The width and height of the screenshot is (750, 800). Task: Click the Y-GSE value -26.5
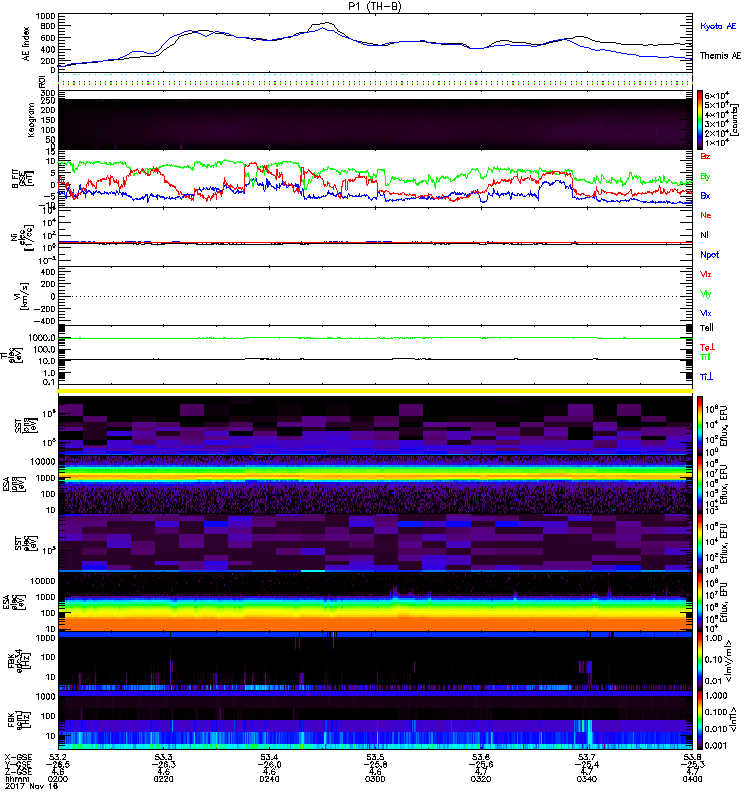tap(58, 765)
